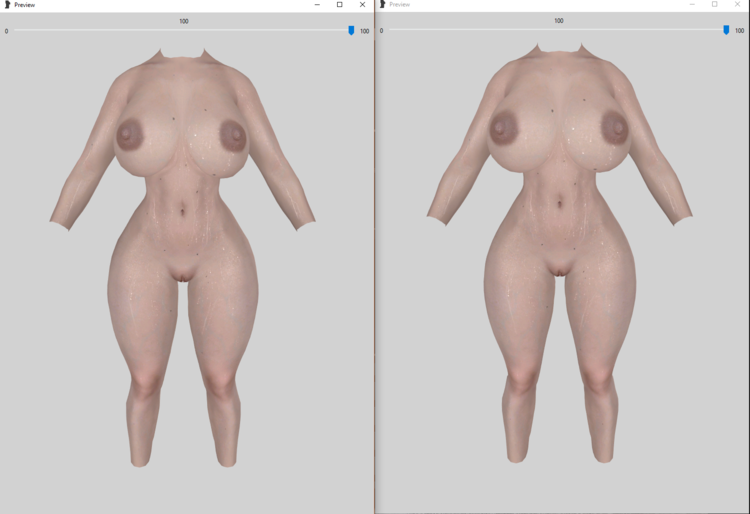This screenshot has width=750, height=514.
Task: Click the slider value '100' above left slider
Action: 184,21
